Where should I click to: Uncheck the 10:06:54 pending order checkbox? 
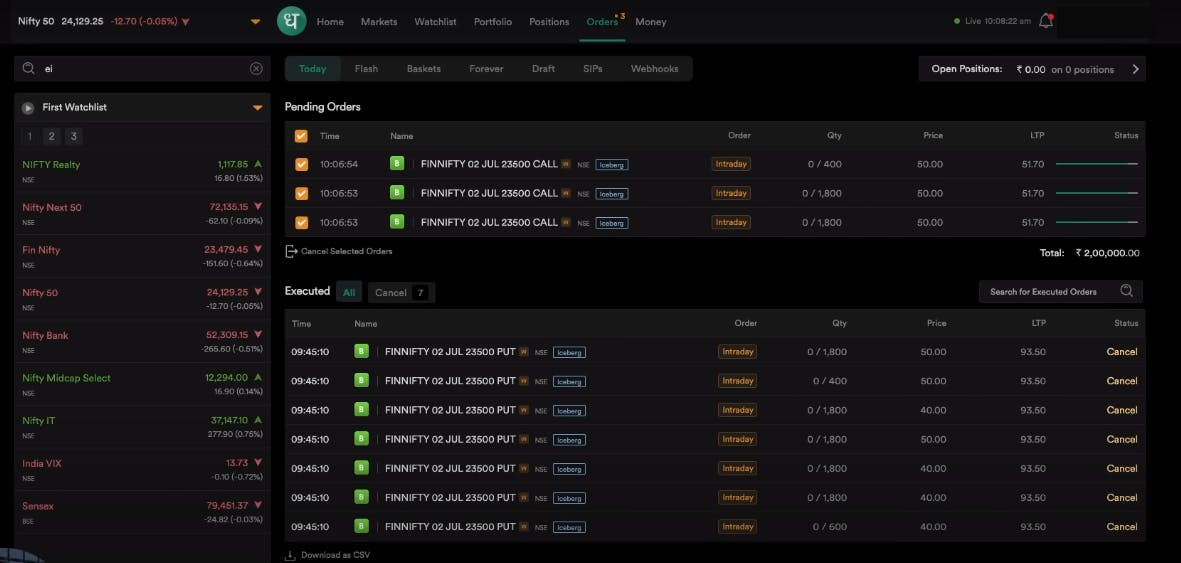[301, 165]
